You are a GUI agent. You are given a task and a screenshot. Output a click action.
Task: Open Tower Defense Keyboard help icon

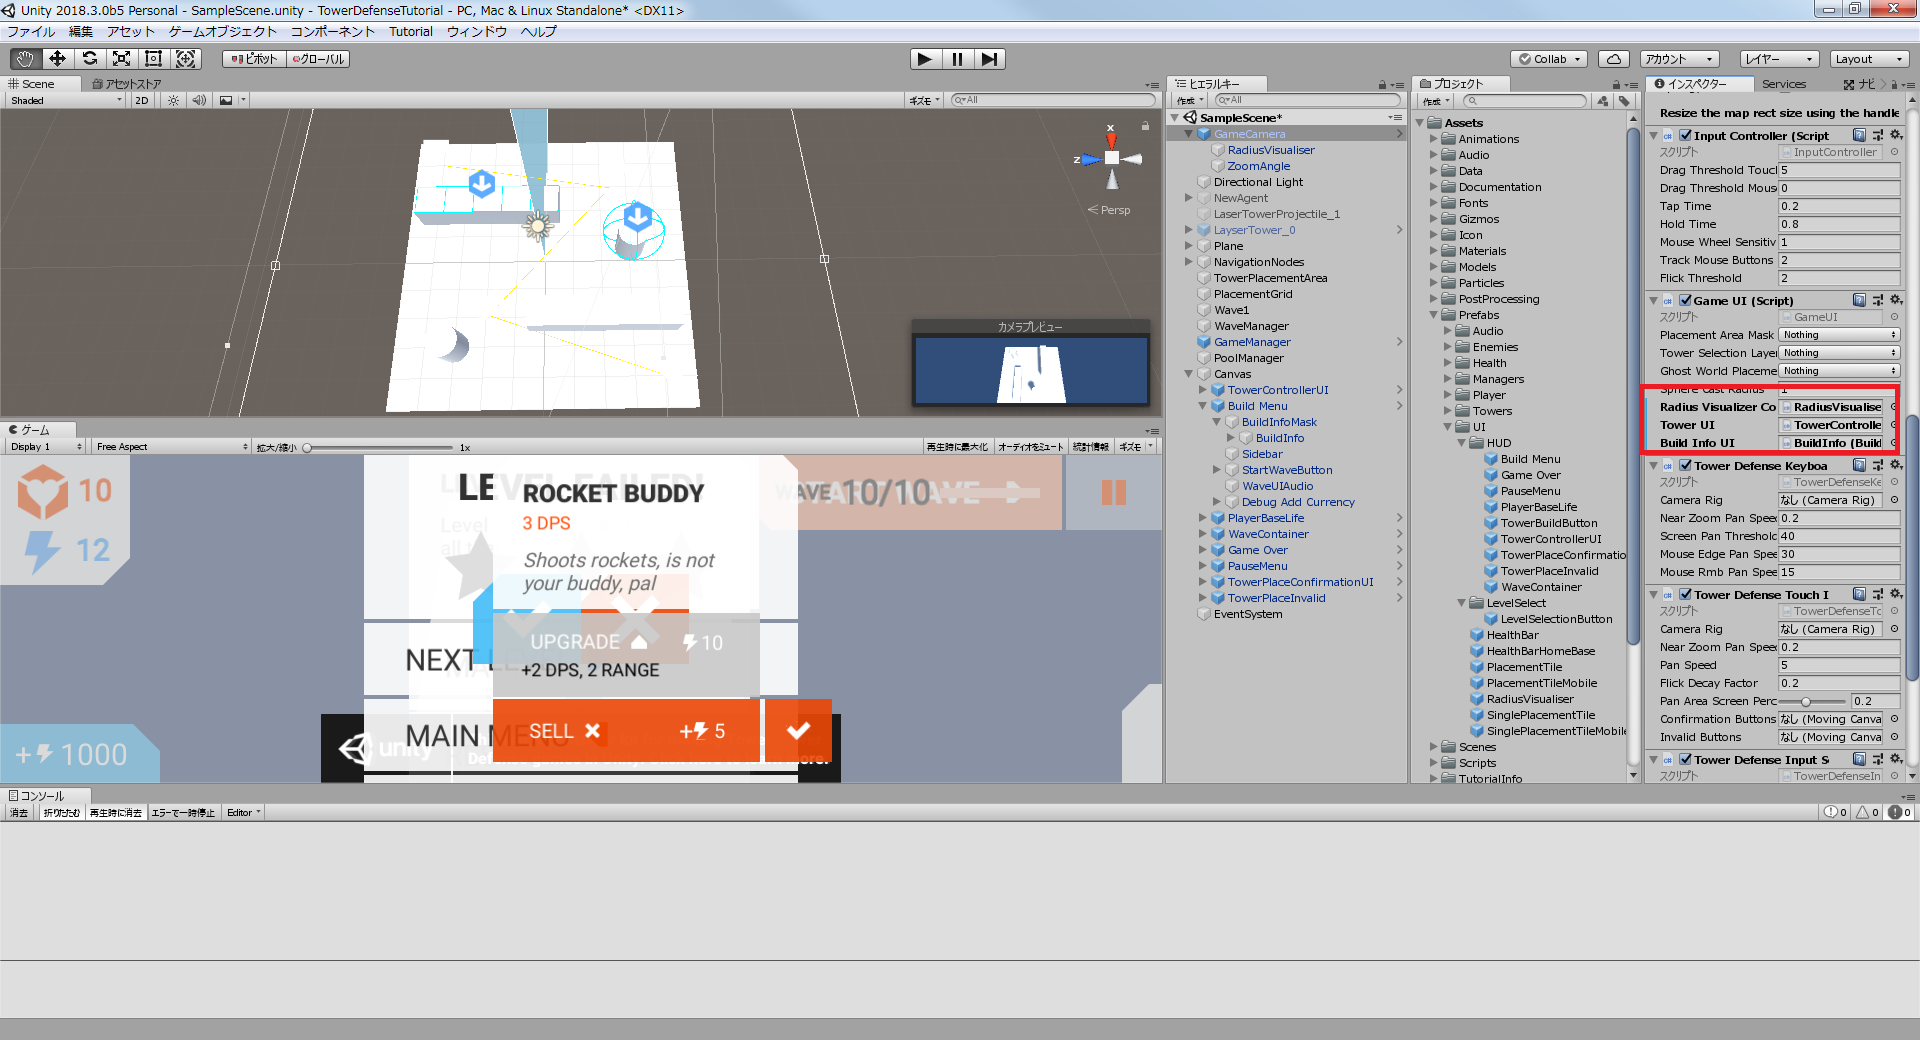(1859, 465)
